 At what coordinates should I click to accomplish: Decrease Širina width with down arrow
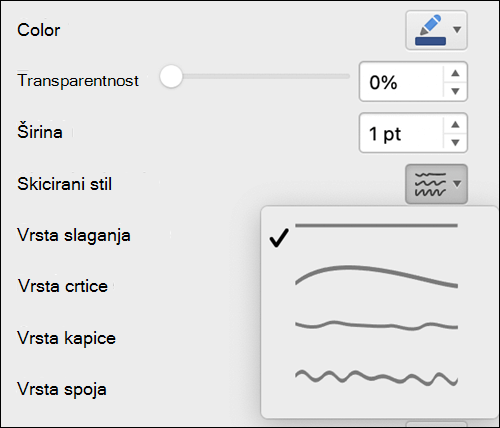455,142
